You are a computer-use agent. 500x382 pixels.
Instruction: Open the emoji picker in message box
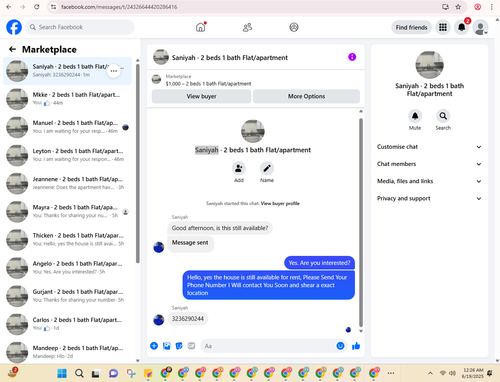pyautogui.click(x=340, y=346)
